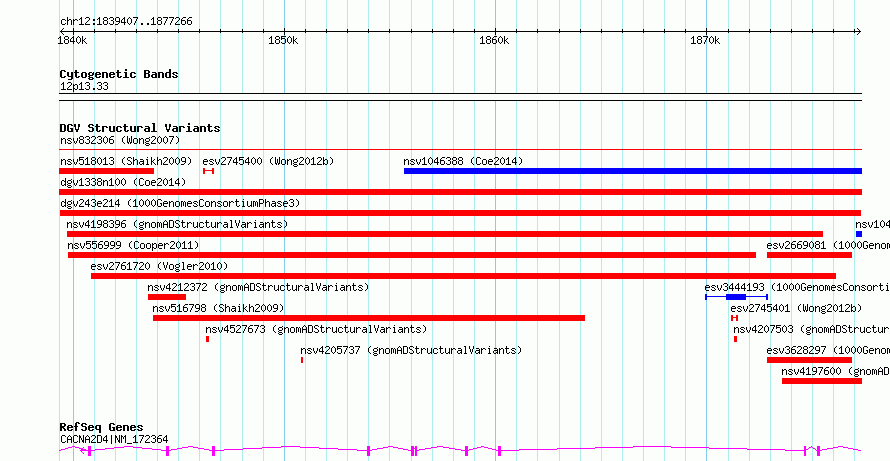
Task: Select the long blue nsv1046388 bar
Action: click(633, 171)
